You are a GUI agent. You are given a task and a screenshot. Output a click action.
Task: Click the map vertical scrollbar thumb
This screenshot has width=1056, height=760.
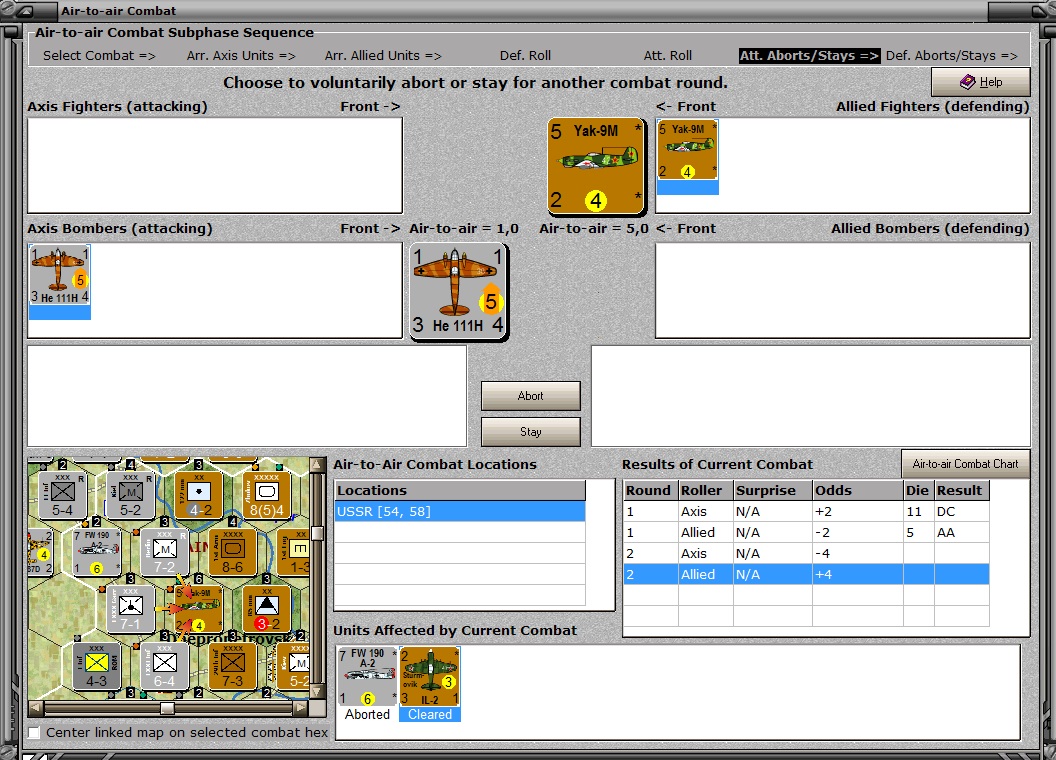[317, 534]
